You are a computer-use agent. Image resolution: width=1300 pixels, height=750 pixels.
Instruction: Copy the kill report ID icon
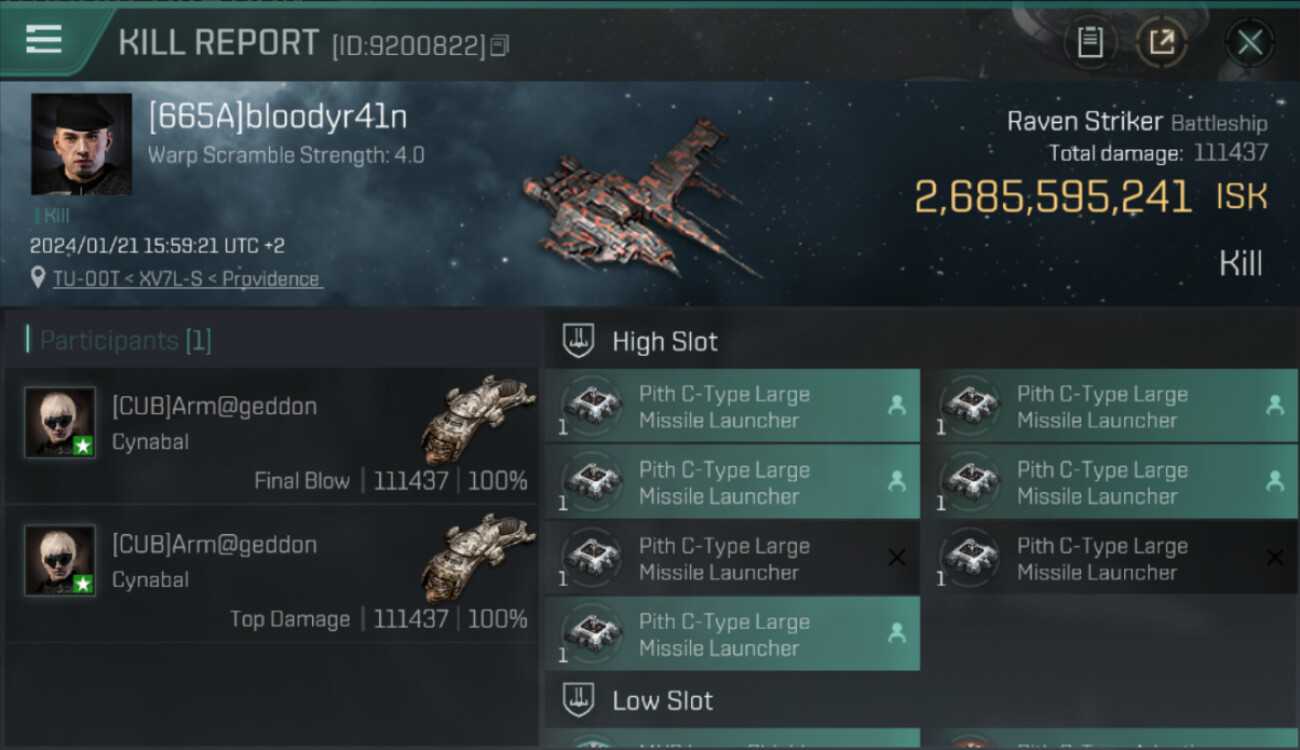500,45
